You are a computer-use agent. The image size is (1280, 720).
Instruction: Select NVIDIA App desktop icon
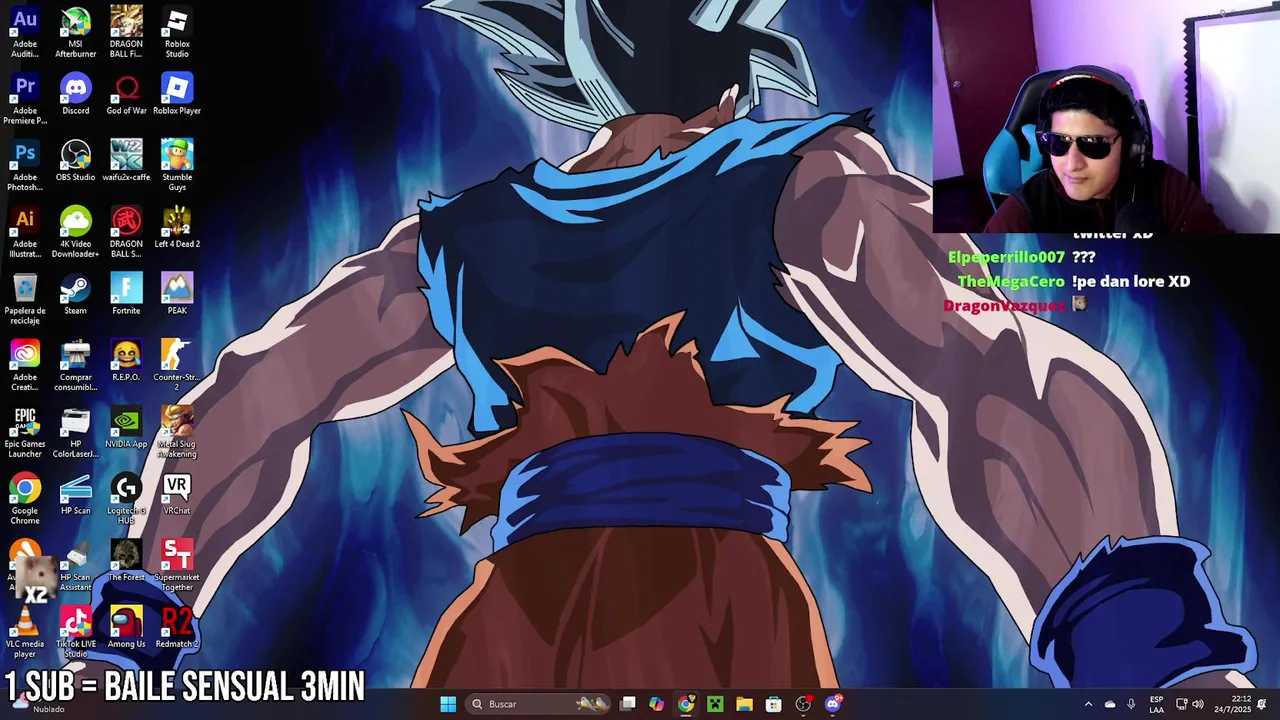pyautogui.click(x=126, y=429)
